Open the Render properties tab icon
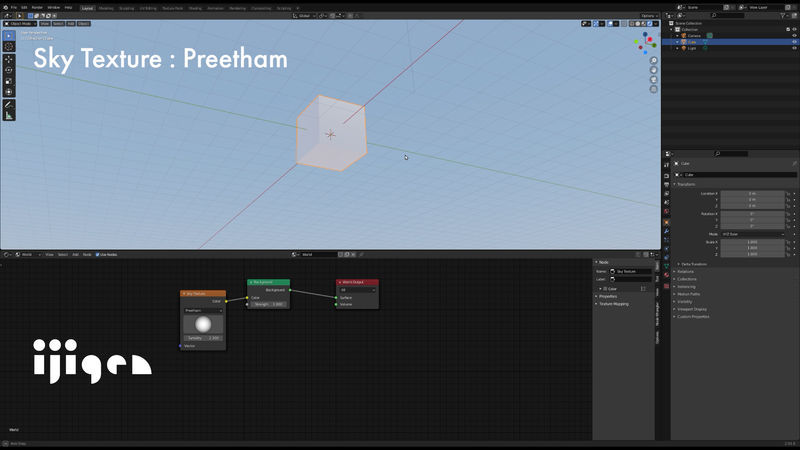Screen dimensions: 800x450 [x=666, y=176]
